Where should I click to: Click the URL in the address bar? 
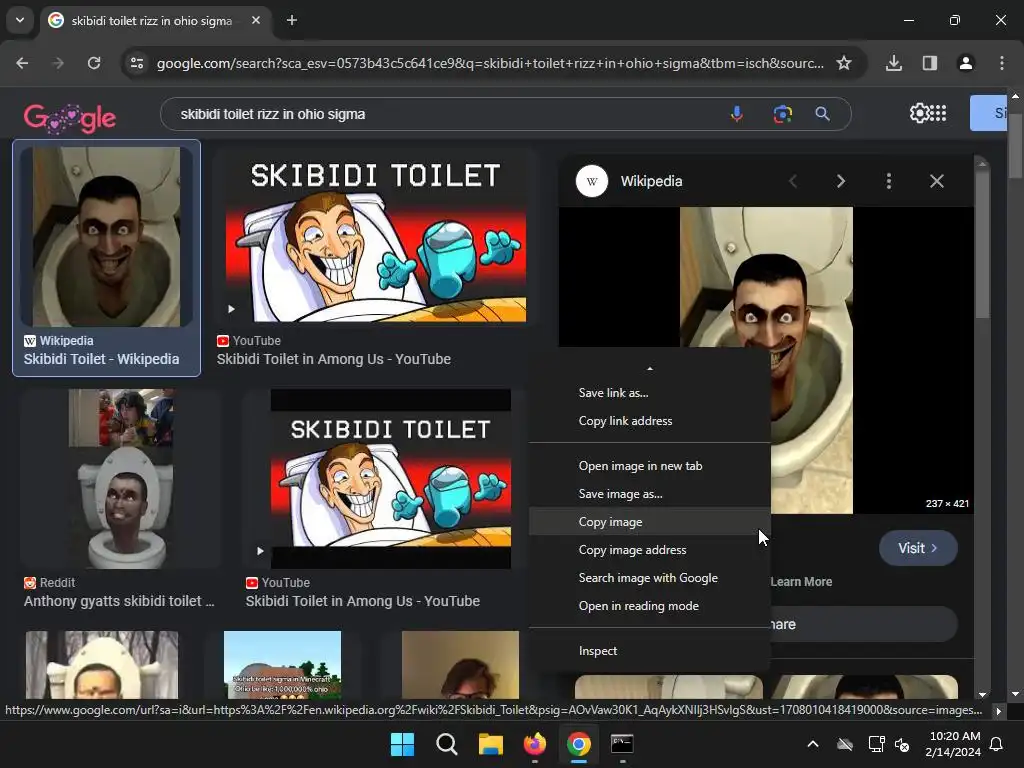click(x=490, y=63)
